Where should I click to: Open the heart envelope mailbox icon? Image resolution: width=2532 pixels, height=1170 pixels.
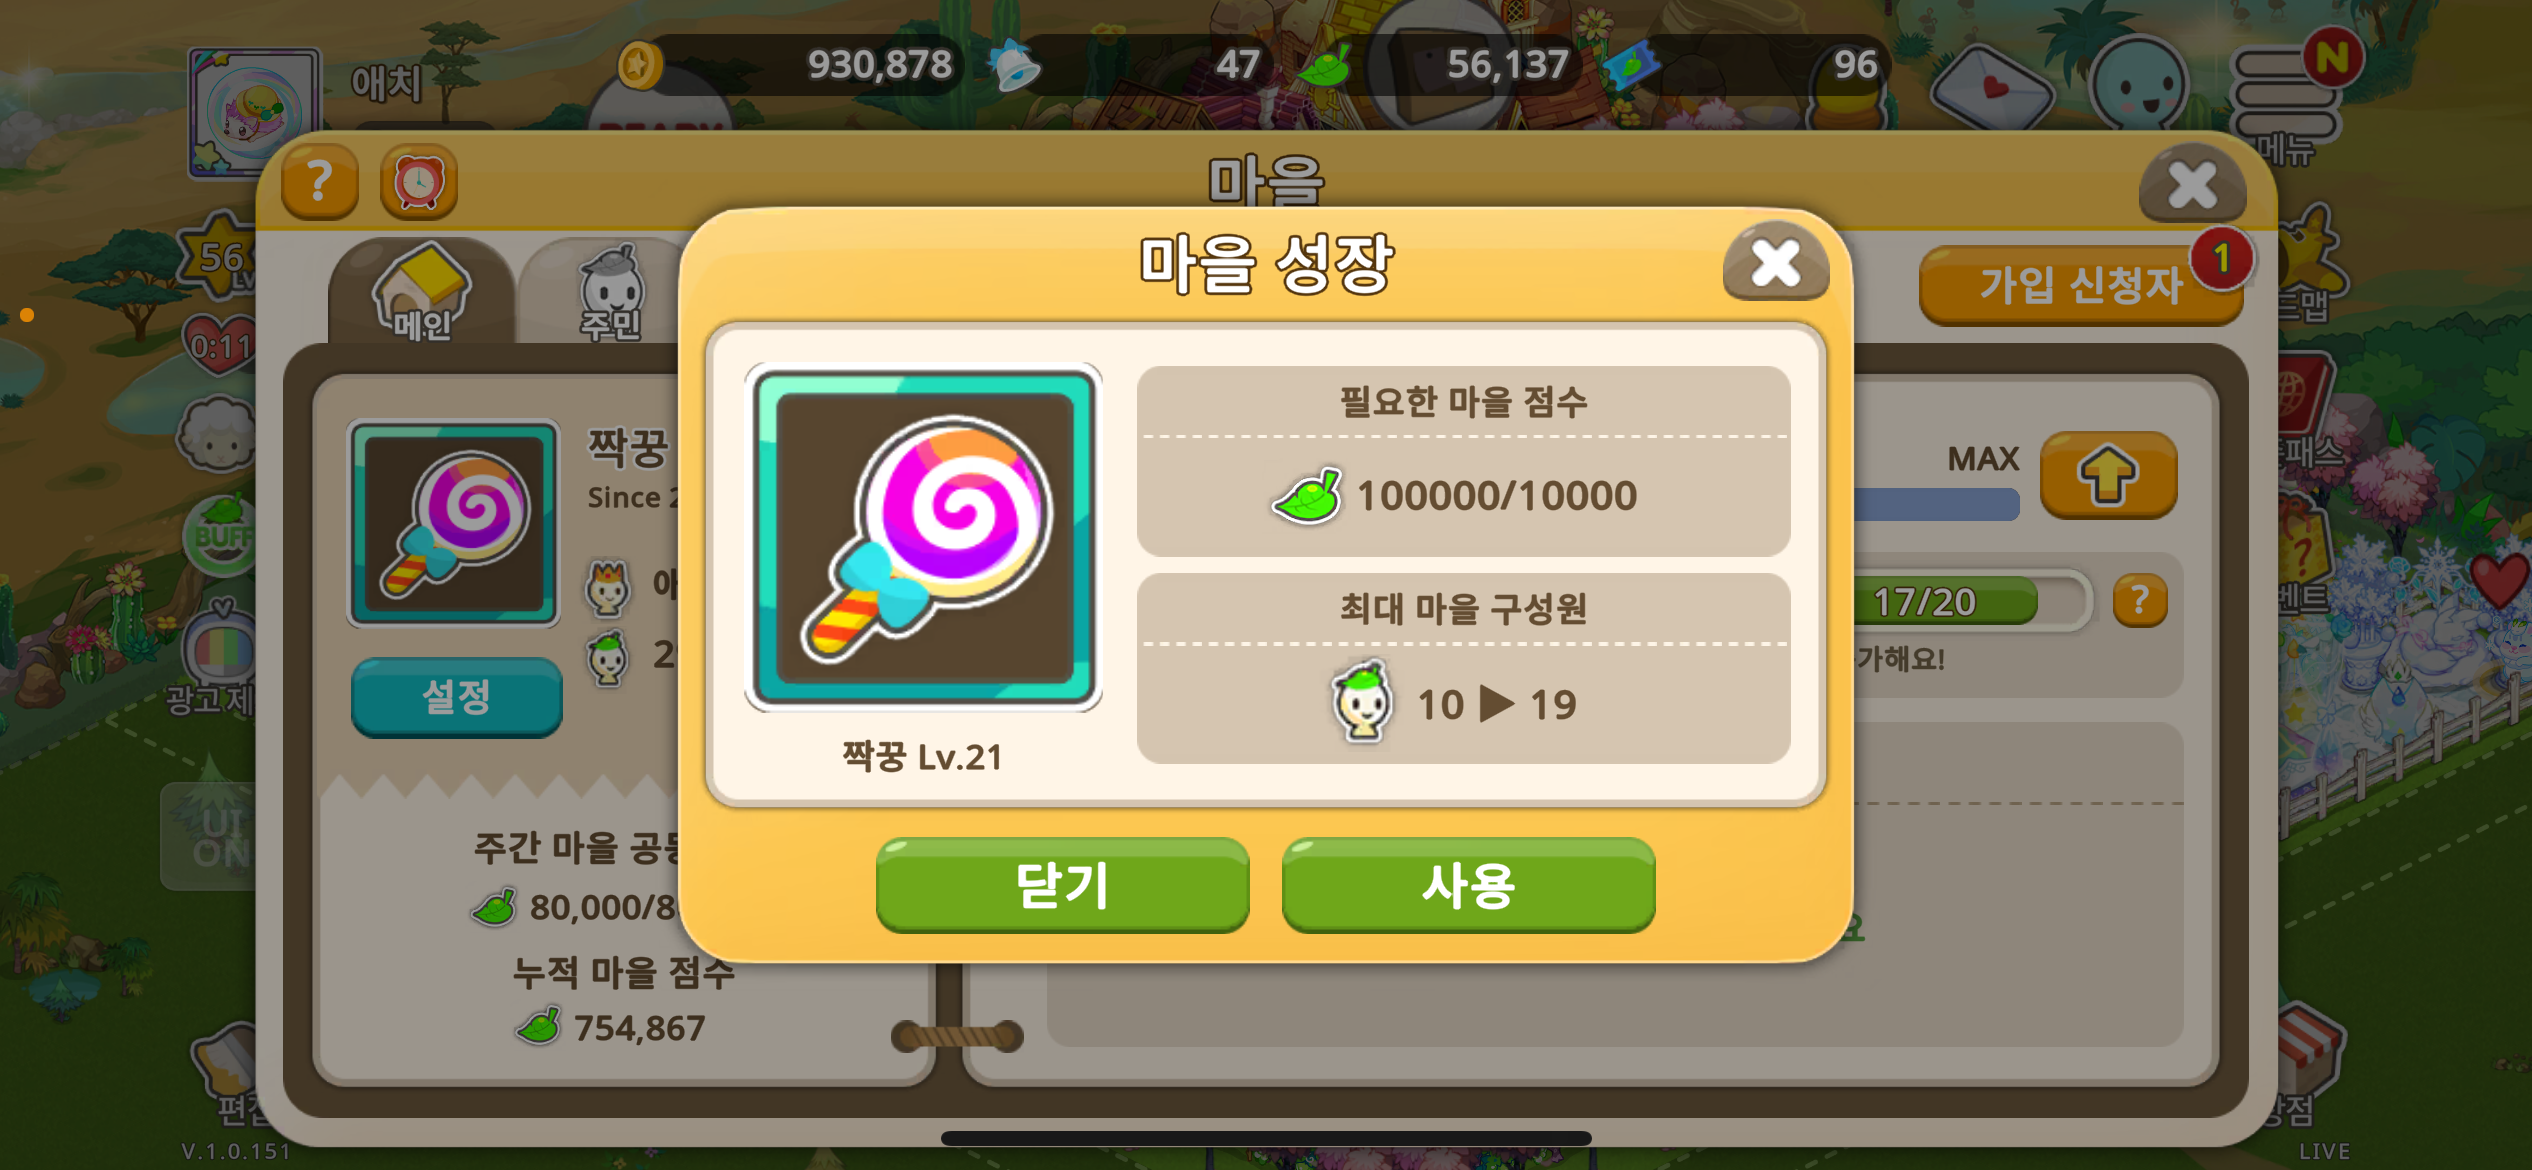tap(1992, 88)
